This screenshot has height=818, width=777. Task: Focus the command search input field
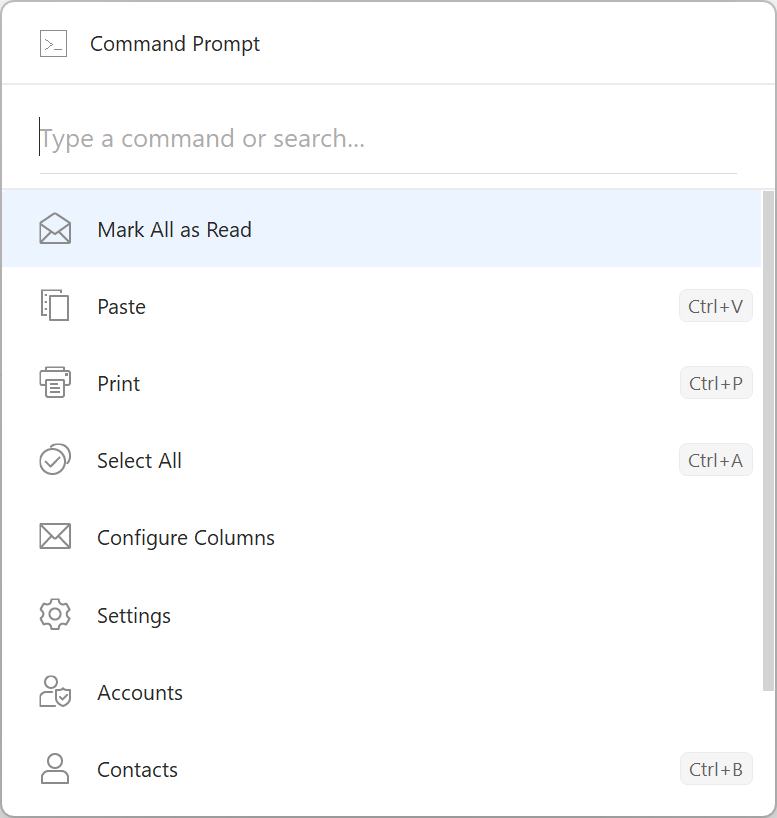coord(388,139)
